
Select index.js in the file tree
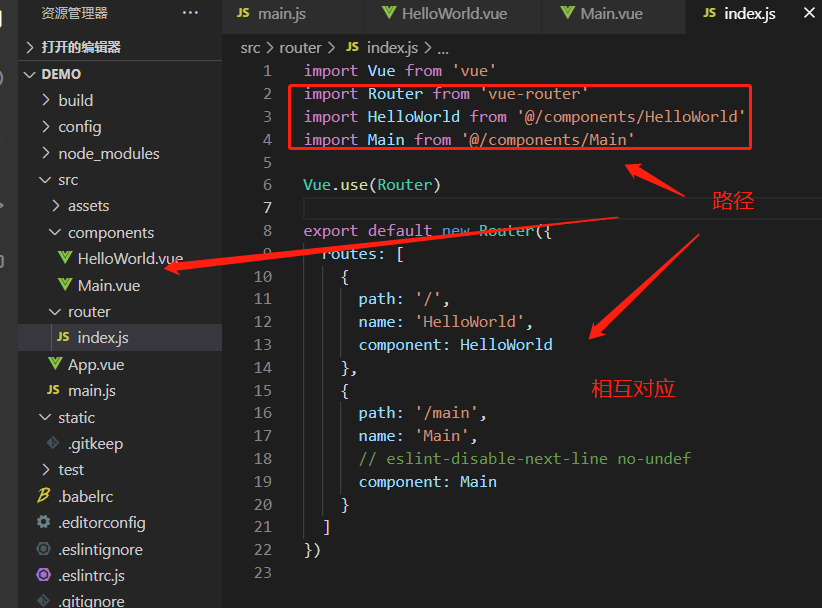(x=103, y=338)
